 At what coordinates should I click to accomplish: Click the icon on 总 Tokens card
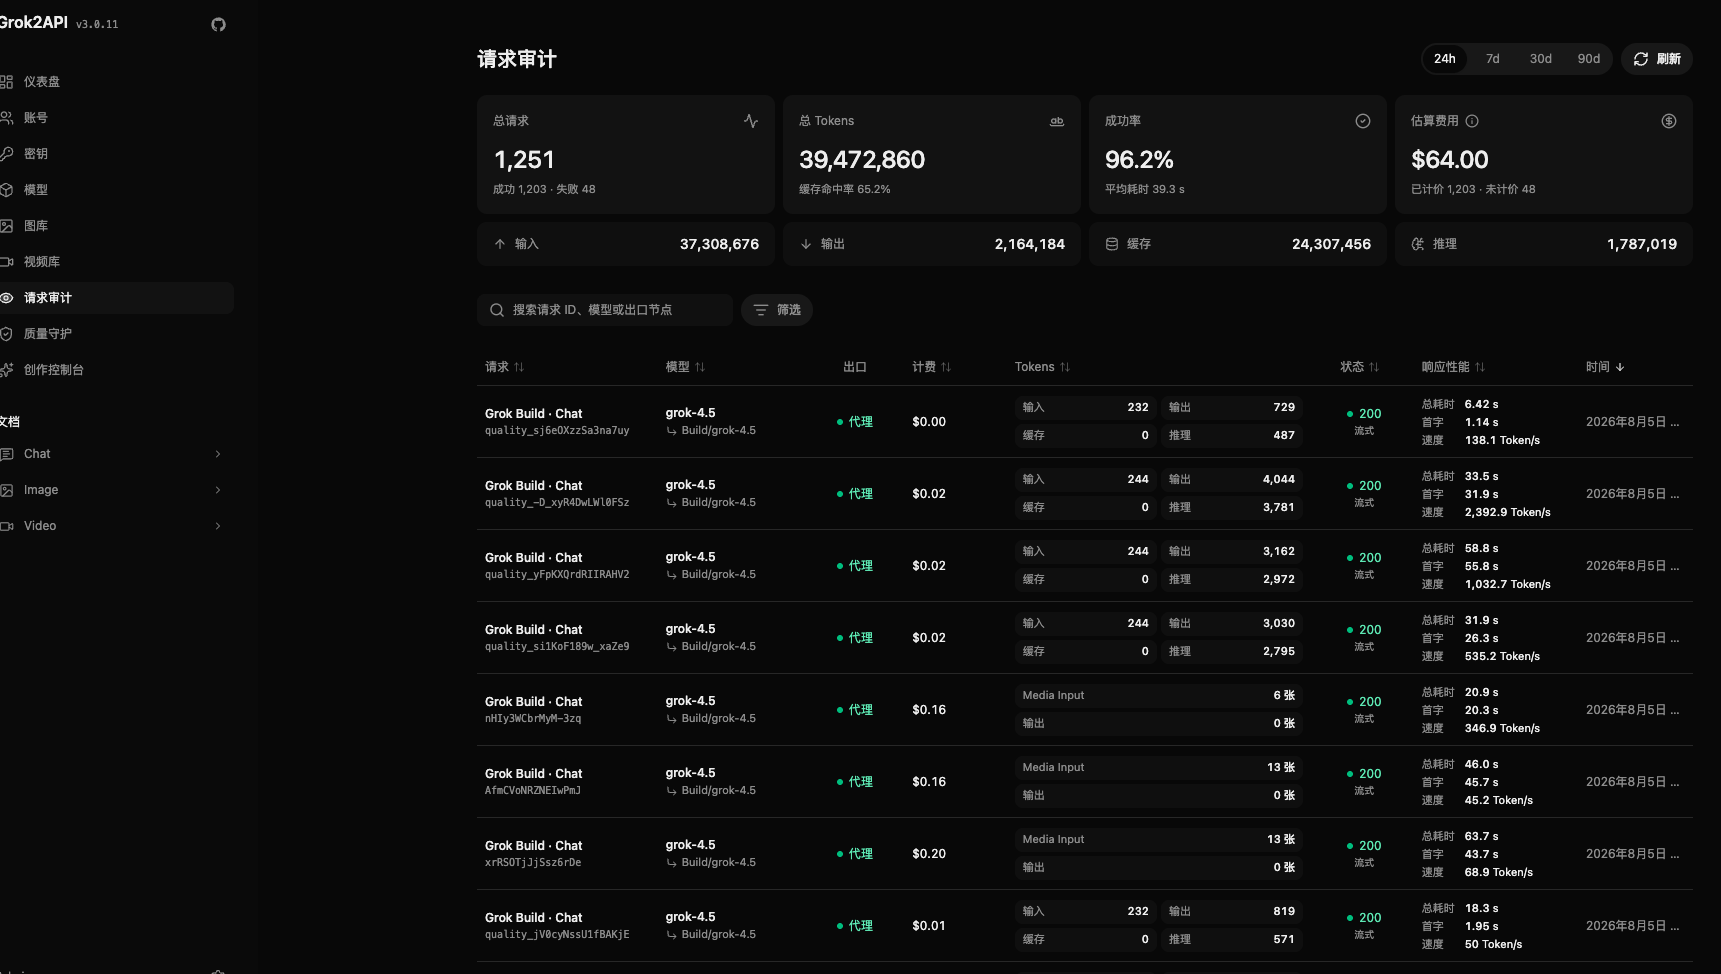[1057, 121]
